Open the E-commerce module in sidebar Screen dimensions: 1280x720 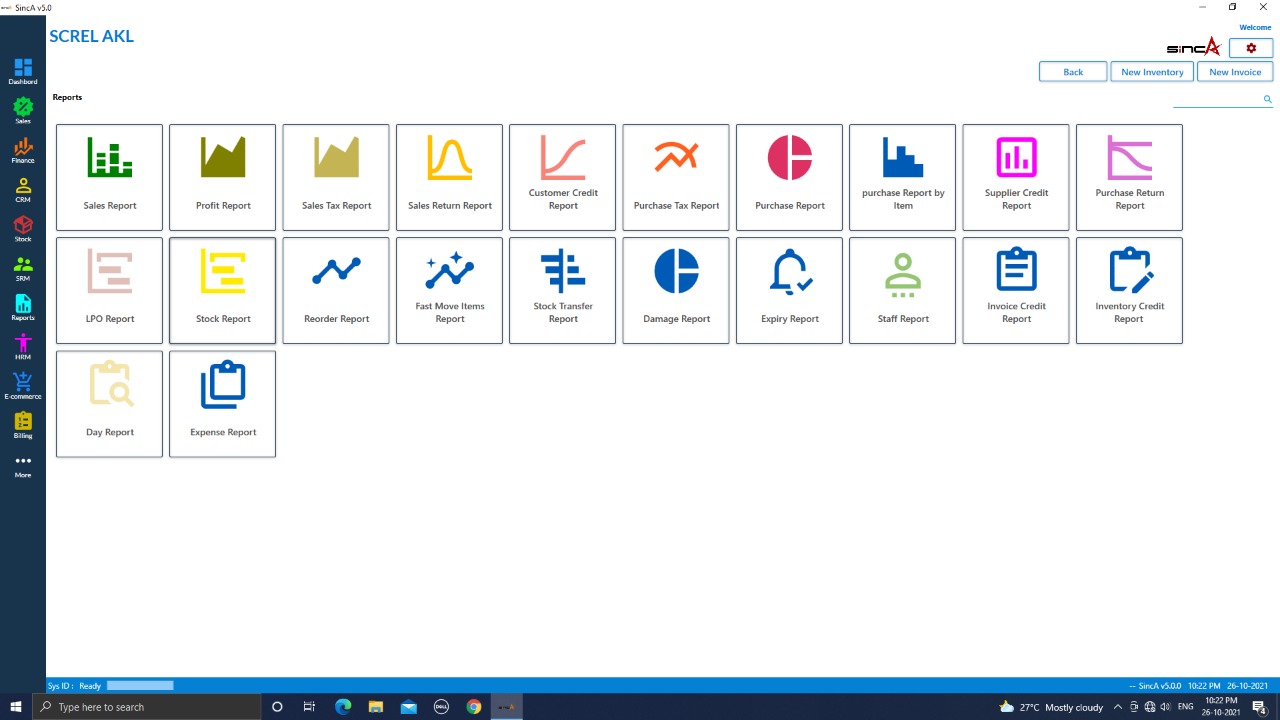(23, 386)
